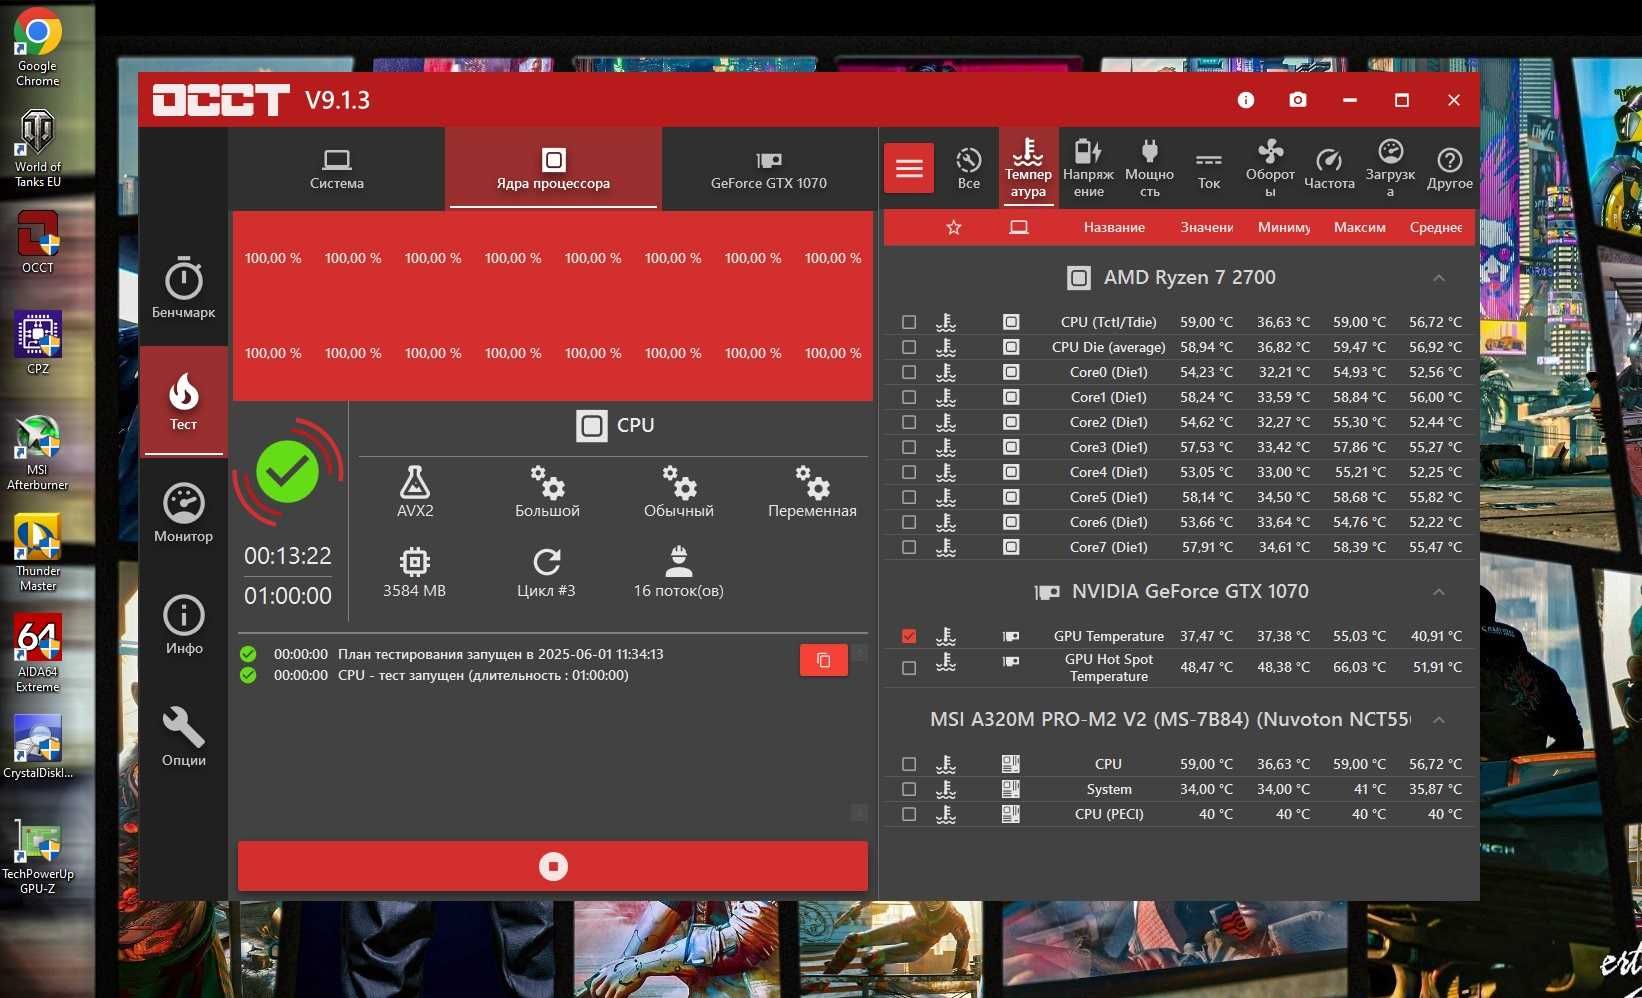Open Опции wrench settings
This screenshot has height=998, width=1642.
coord(184,737)
